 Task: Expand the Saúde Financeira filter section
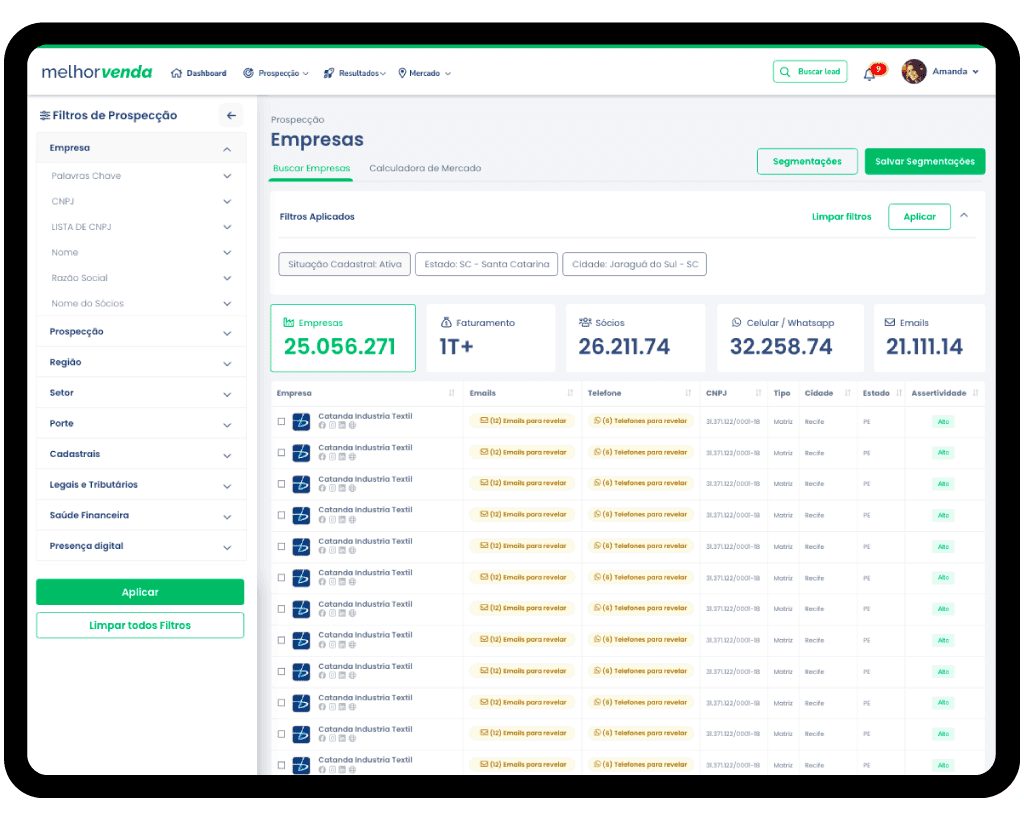coord(141,516)
